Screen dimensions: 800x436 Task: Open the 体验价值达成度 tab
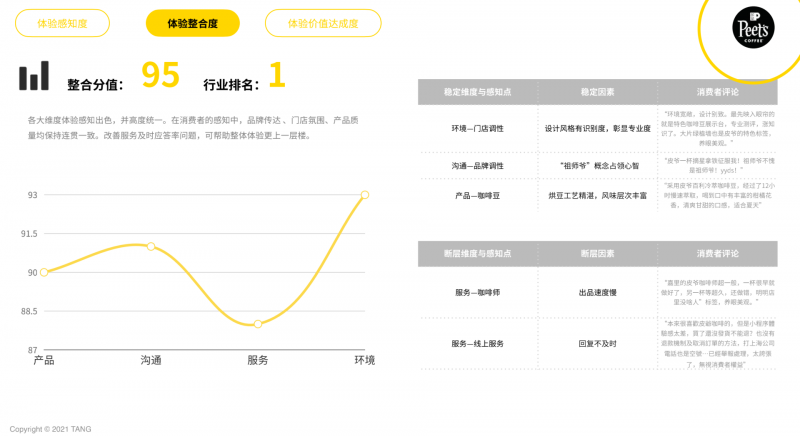322,23
